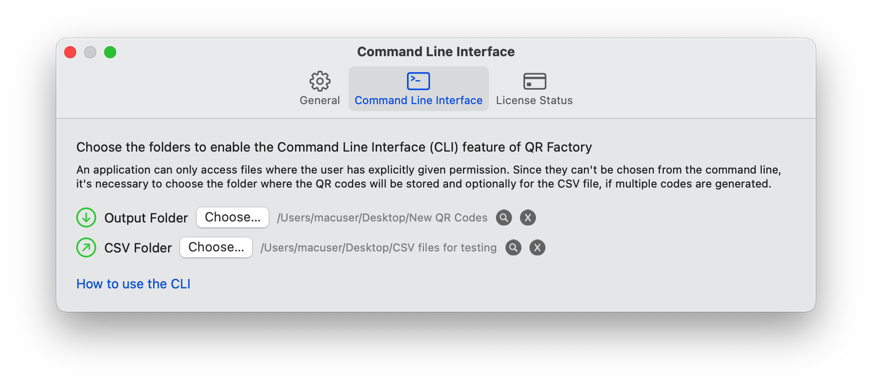Reveal the New QR Codes folder with magnifier
Image resolution: width=872 pixels, height=386 pixels.
[504, 218]
